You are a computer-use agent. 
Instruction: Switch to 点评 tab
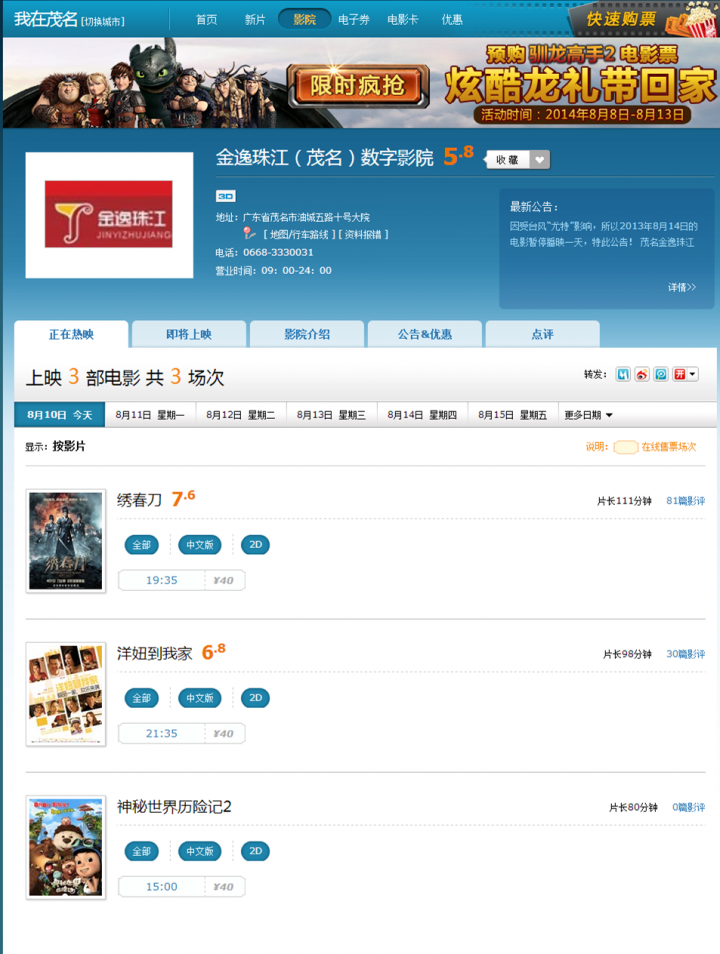tap(542, 334)
